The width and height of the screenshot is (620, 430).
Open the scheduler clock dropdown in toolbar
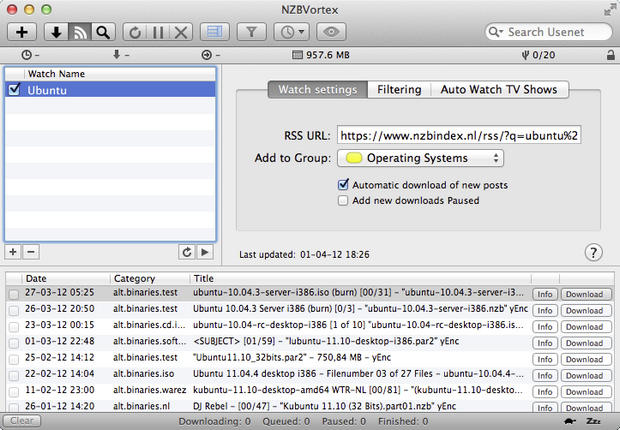point(292,32)
